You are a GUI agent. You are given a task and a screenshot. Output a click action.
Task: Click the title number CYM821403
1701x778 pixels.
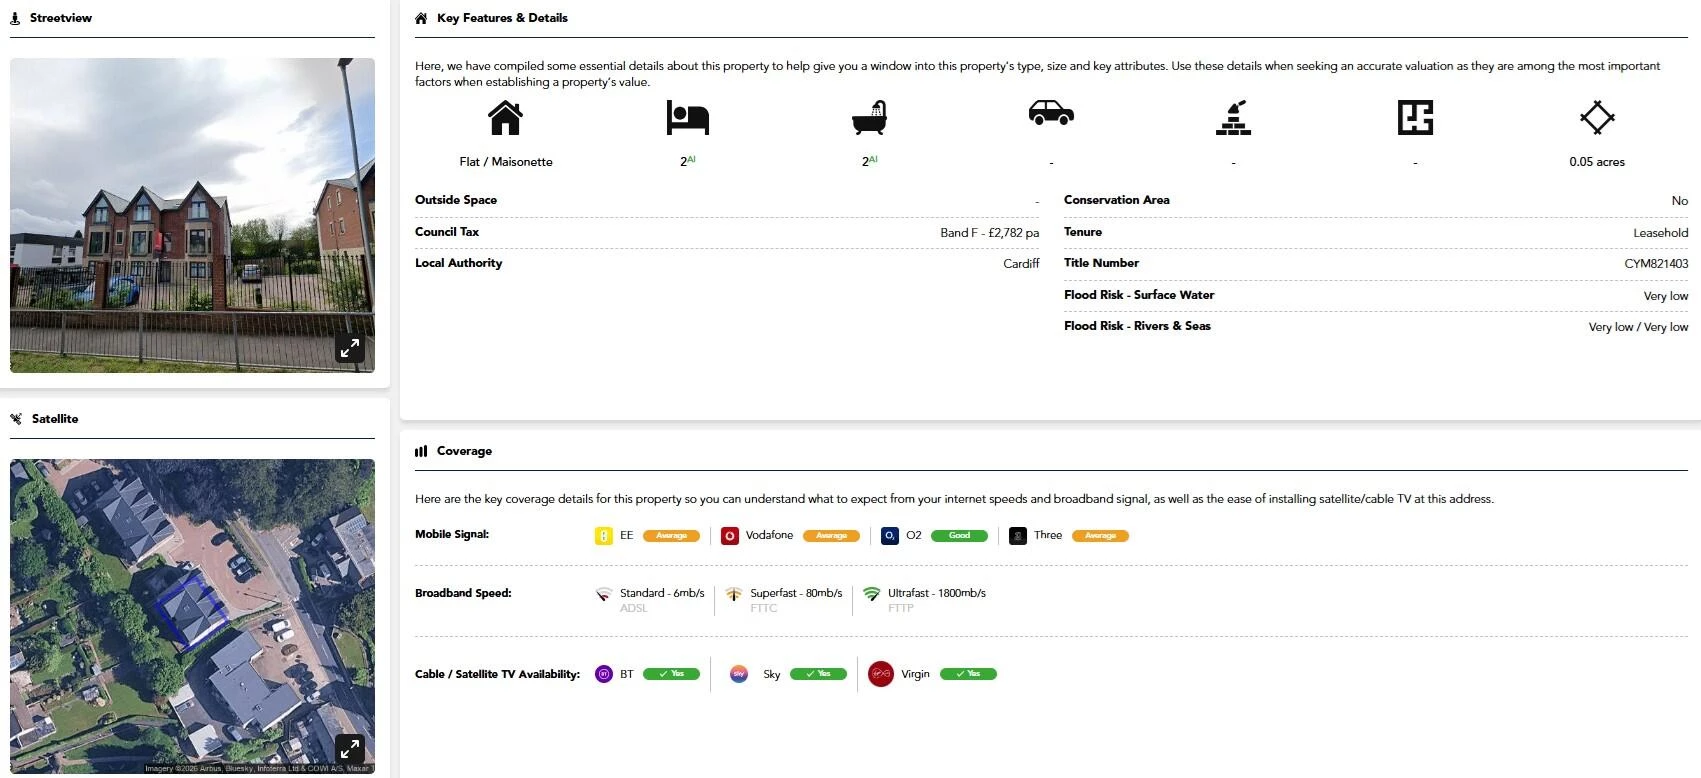click(x=1655, y=264)
